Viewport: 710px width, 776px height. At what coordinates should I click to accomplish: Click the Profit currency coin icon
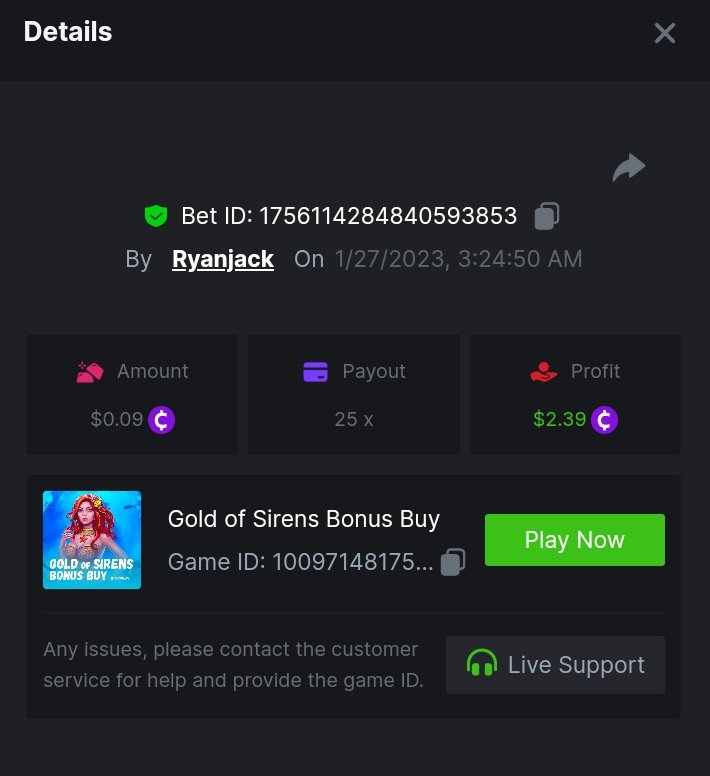click(604, 420)
